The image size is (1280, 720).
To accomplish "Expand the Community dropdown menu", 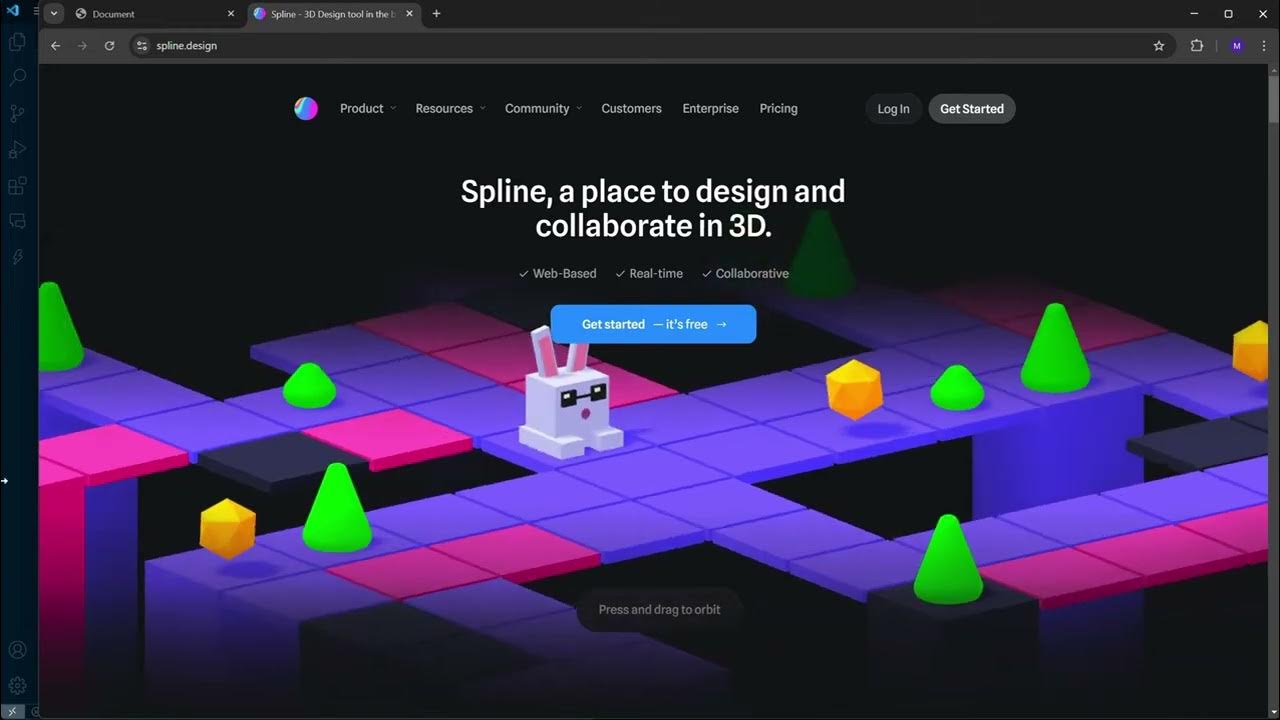I will tap(543, 109).
